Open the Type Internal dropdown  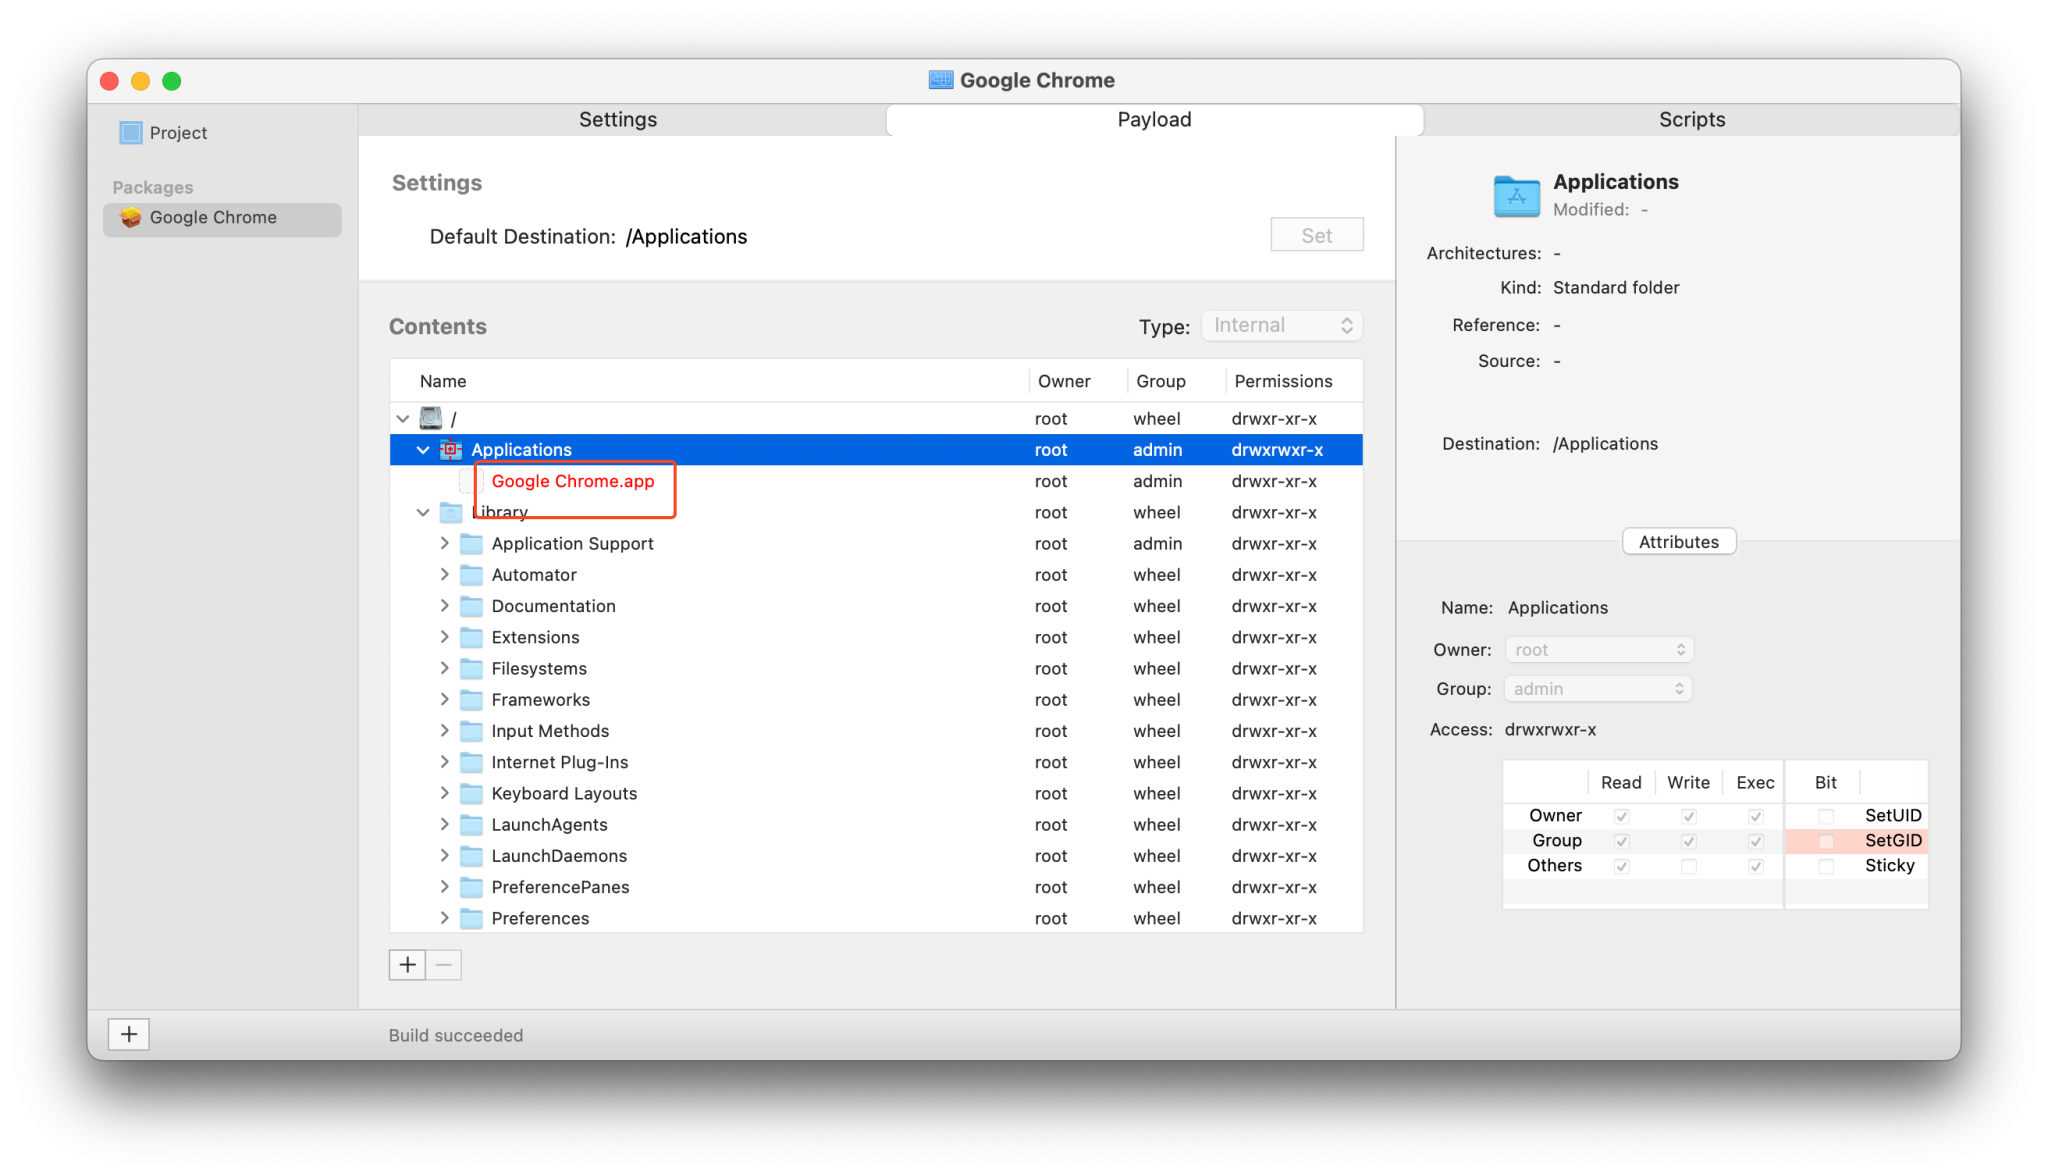click(1282, 326)
